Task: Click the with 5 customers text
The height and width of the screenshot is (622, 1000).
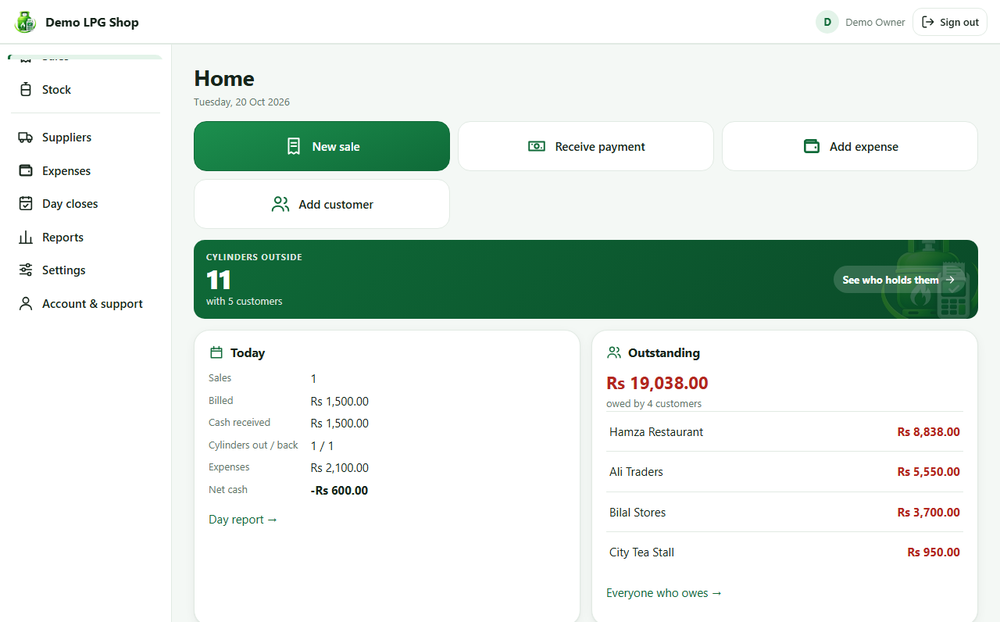Action: (244, 301)
